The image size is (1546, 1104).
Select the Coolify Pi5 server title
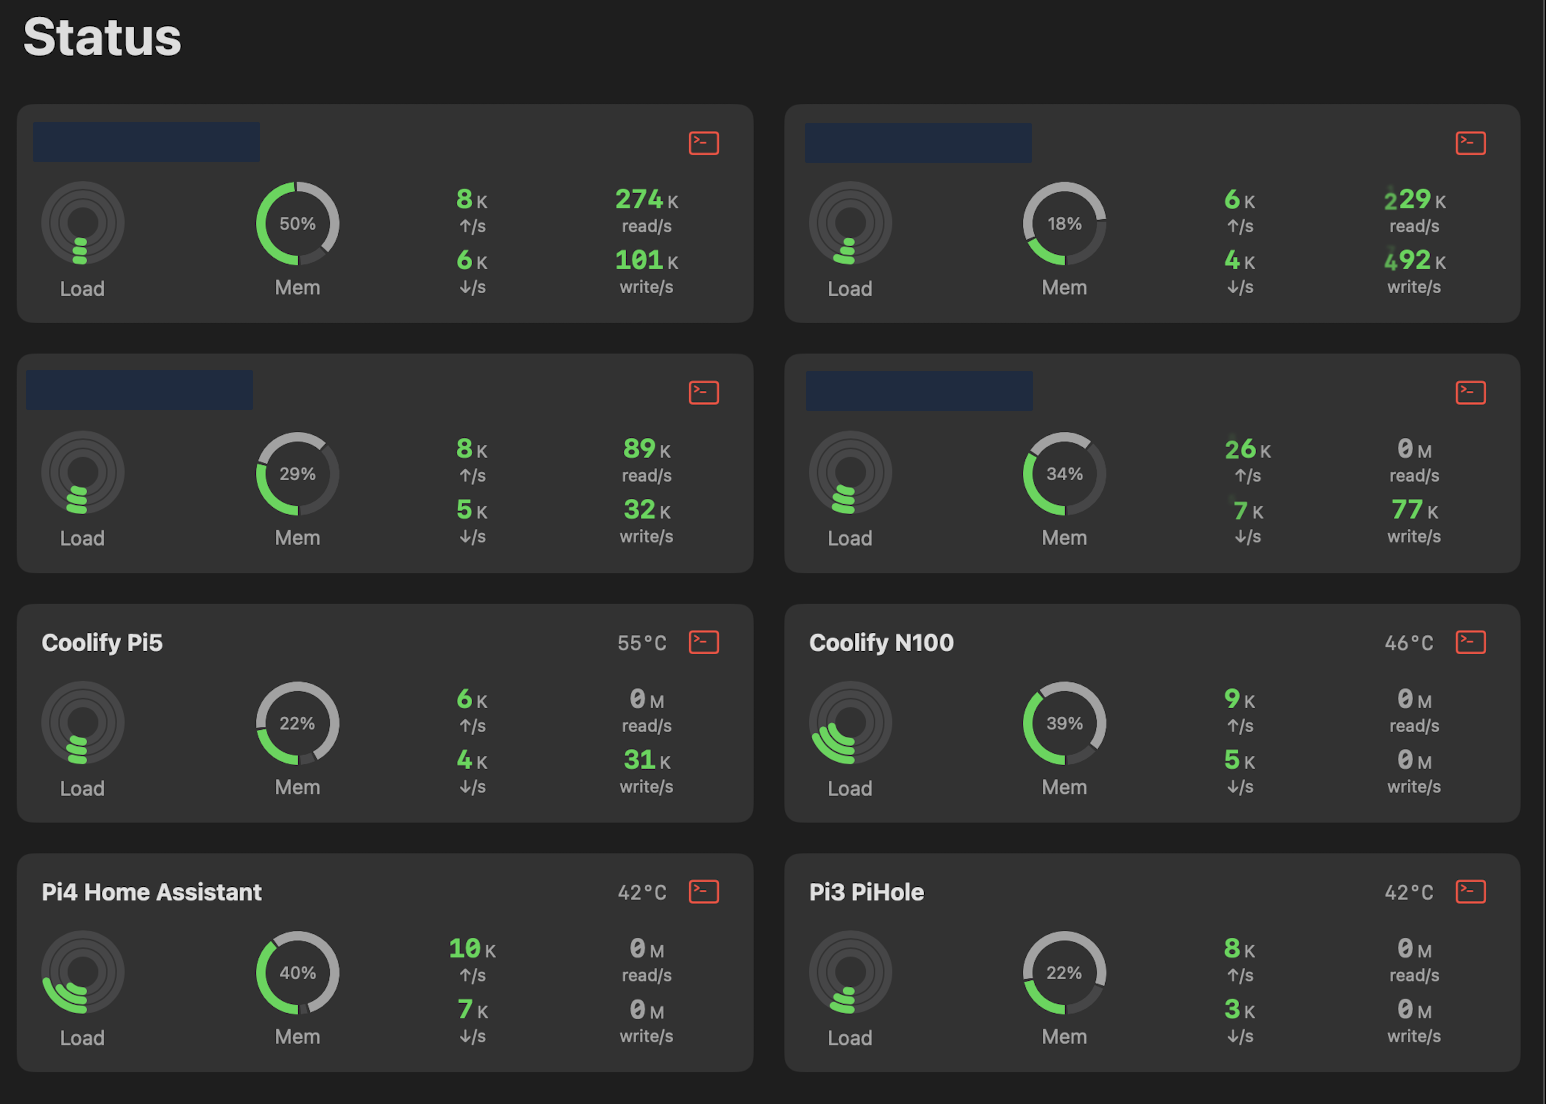(x=102, y=642)
